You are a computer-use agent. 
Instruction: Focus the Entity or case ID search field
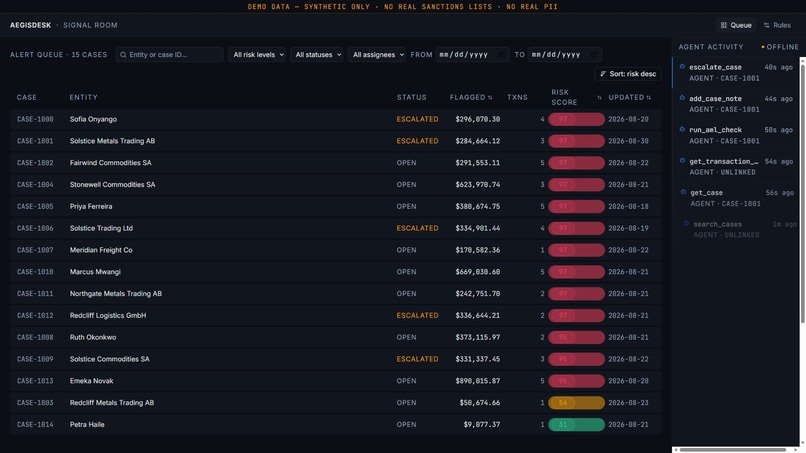(170, 55)
